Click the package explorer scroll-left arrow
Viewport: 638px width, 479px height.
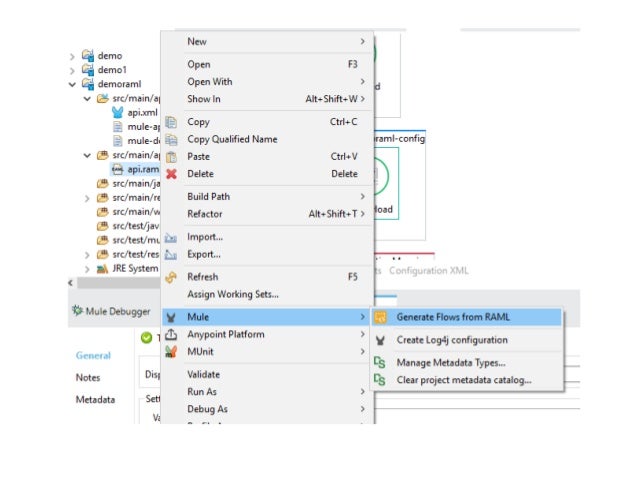(x=70, y=283)
